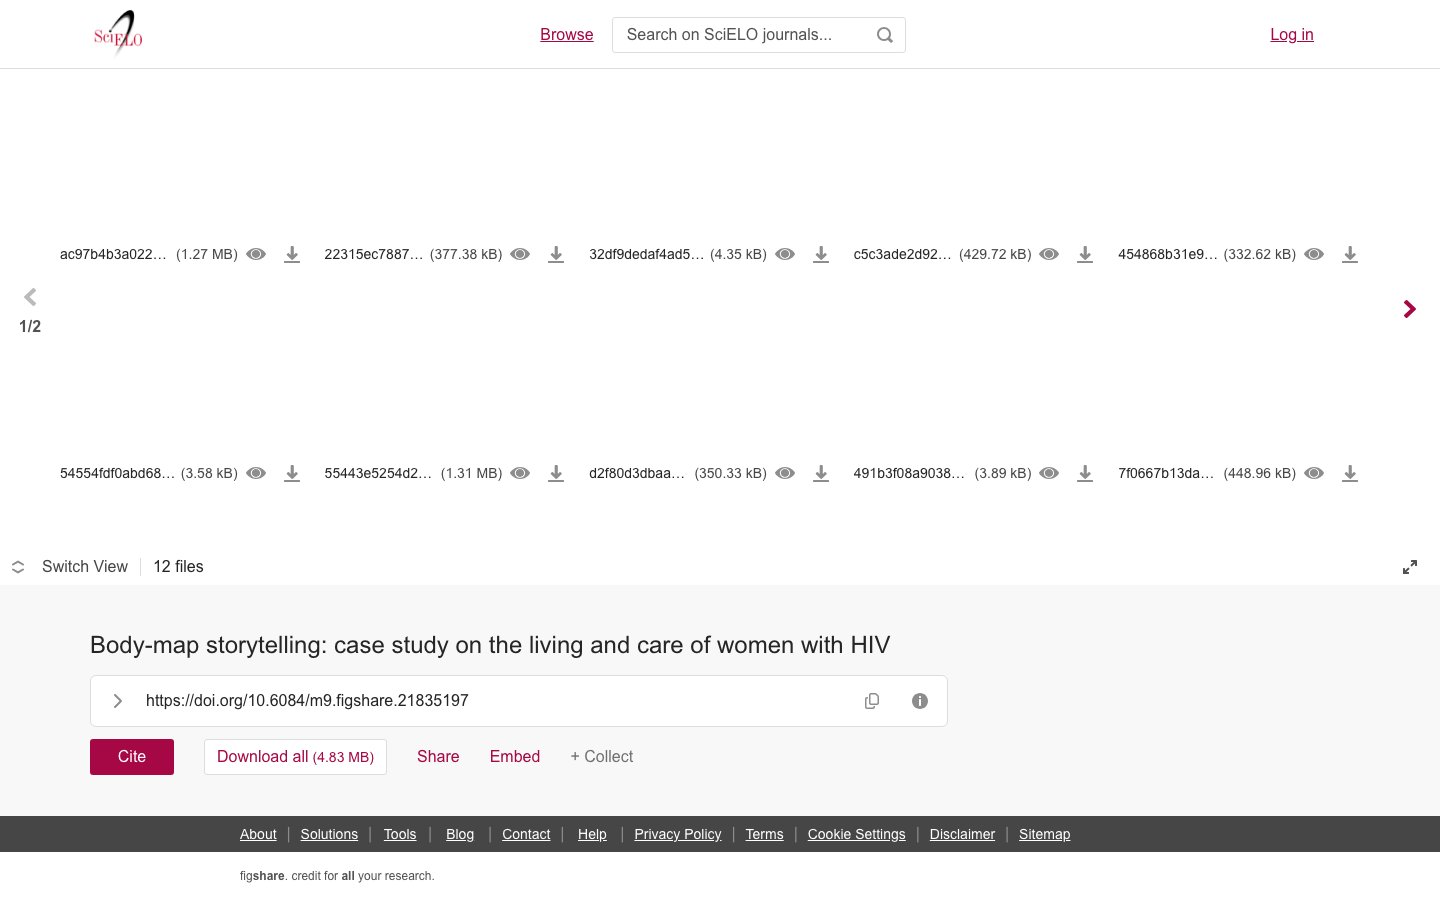
Task: Preview file 7f0667b13da… with eye icon
Action: point(1314,473)
